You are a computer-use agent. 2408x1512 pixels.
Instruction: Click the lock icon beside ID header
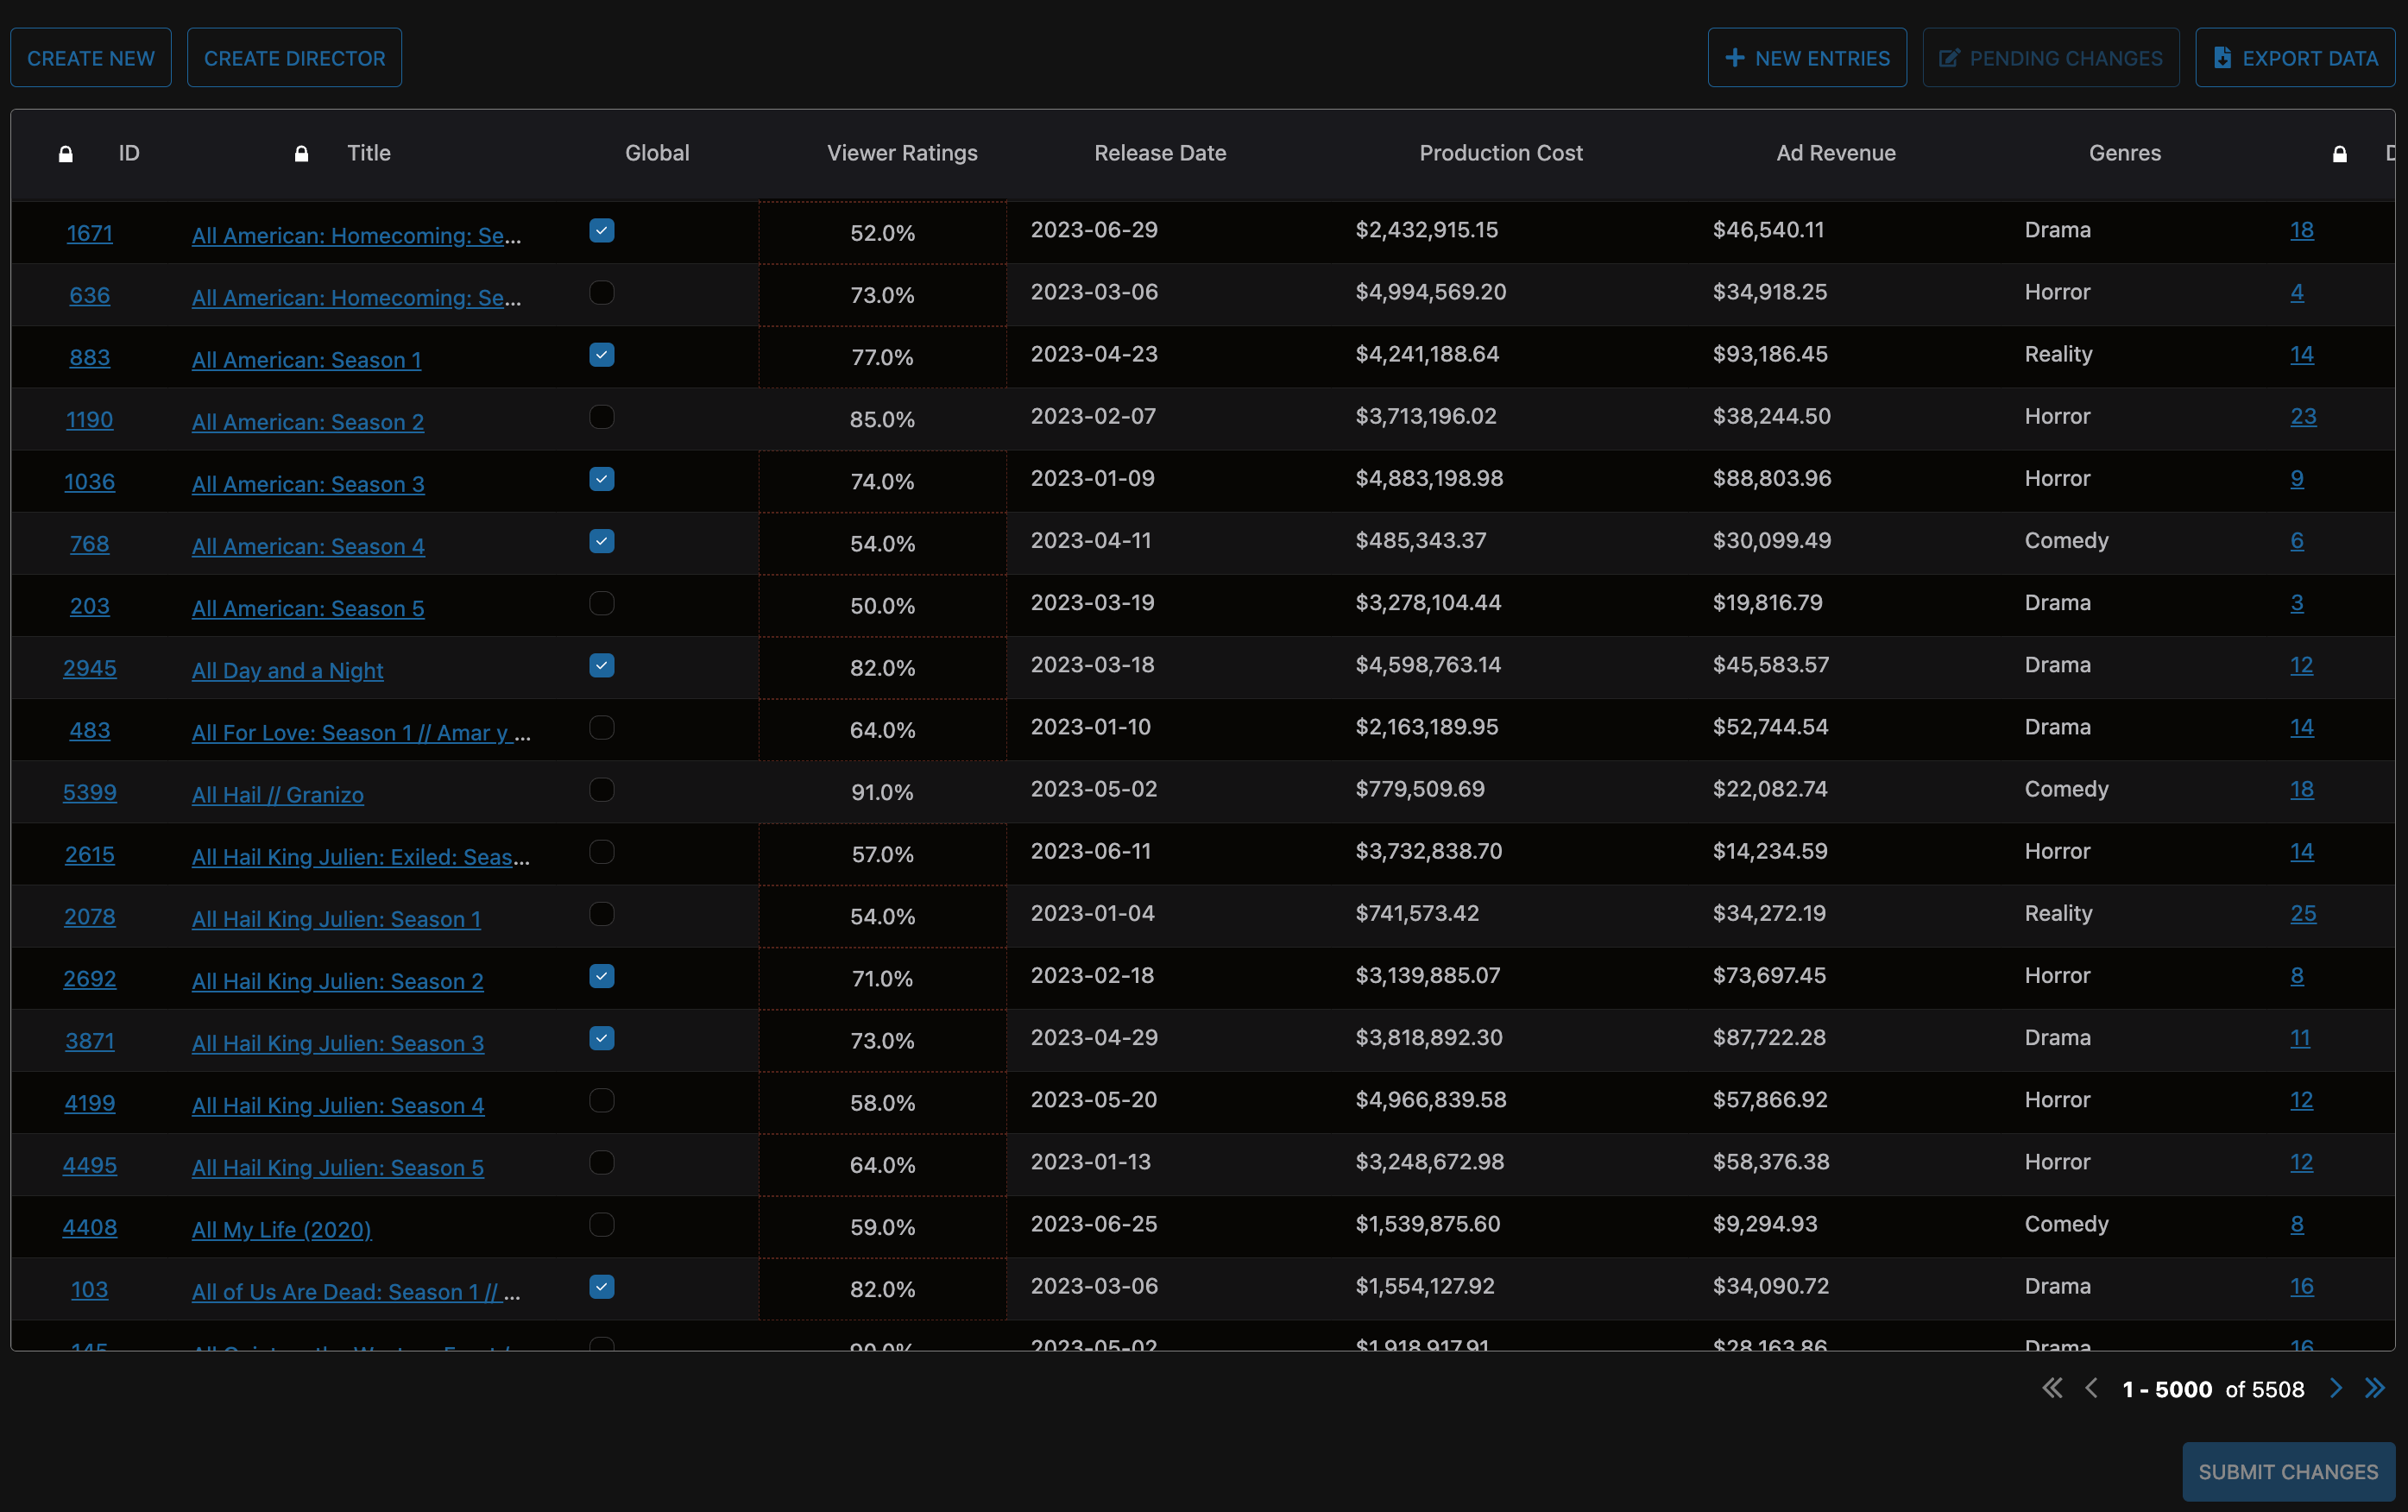point(66,154)
